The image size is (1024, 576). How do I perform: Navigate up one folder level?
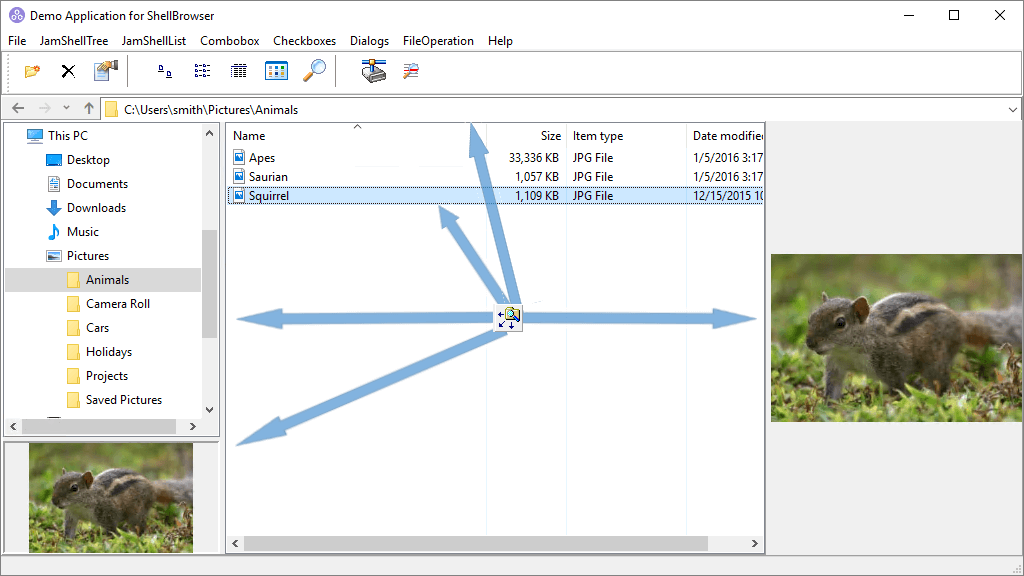pyautogui.click(x=88, y=109)
